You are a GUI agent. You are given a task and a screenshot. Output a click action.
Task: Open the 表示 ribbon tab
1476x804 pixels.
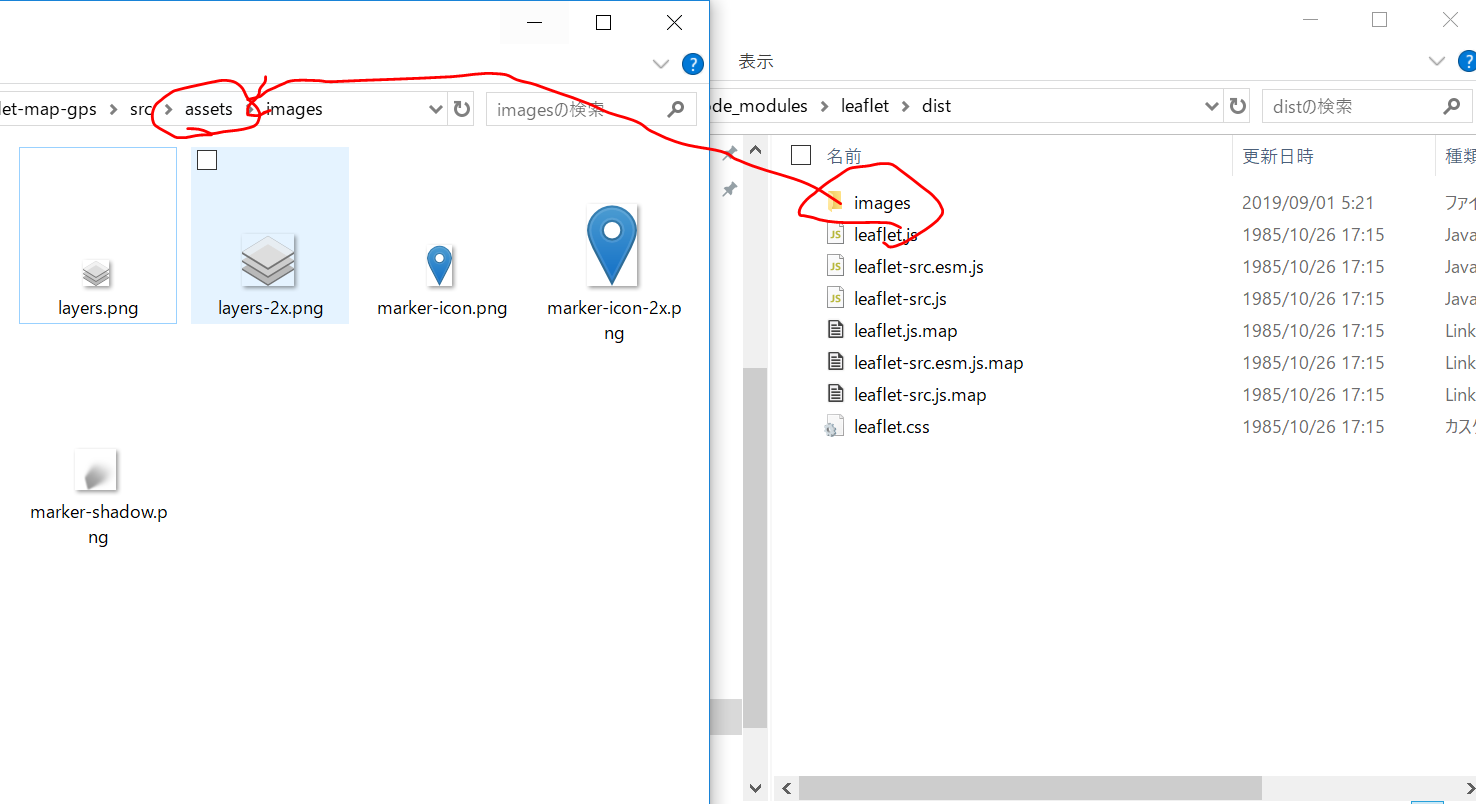click(756, 62)
